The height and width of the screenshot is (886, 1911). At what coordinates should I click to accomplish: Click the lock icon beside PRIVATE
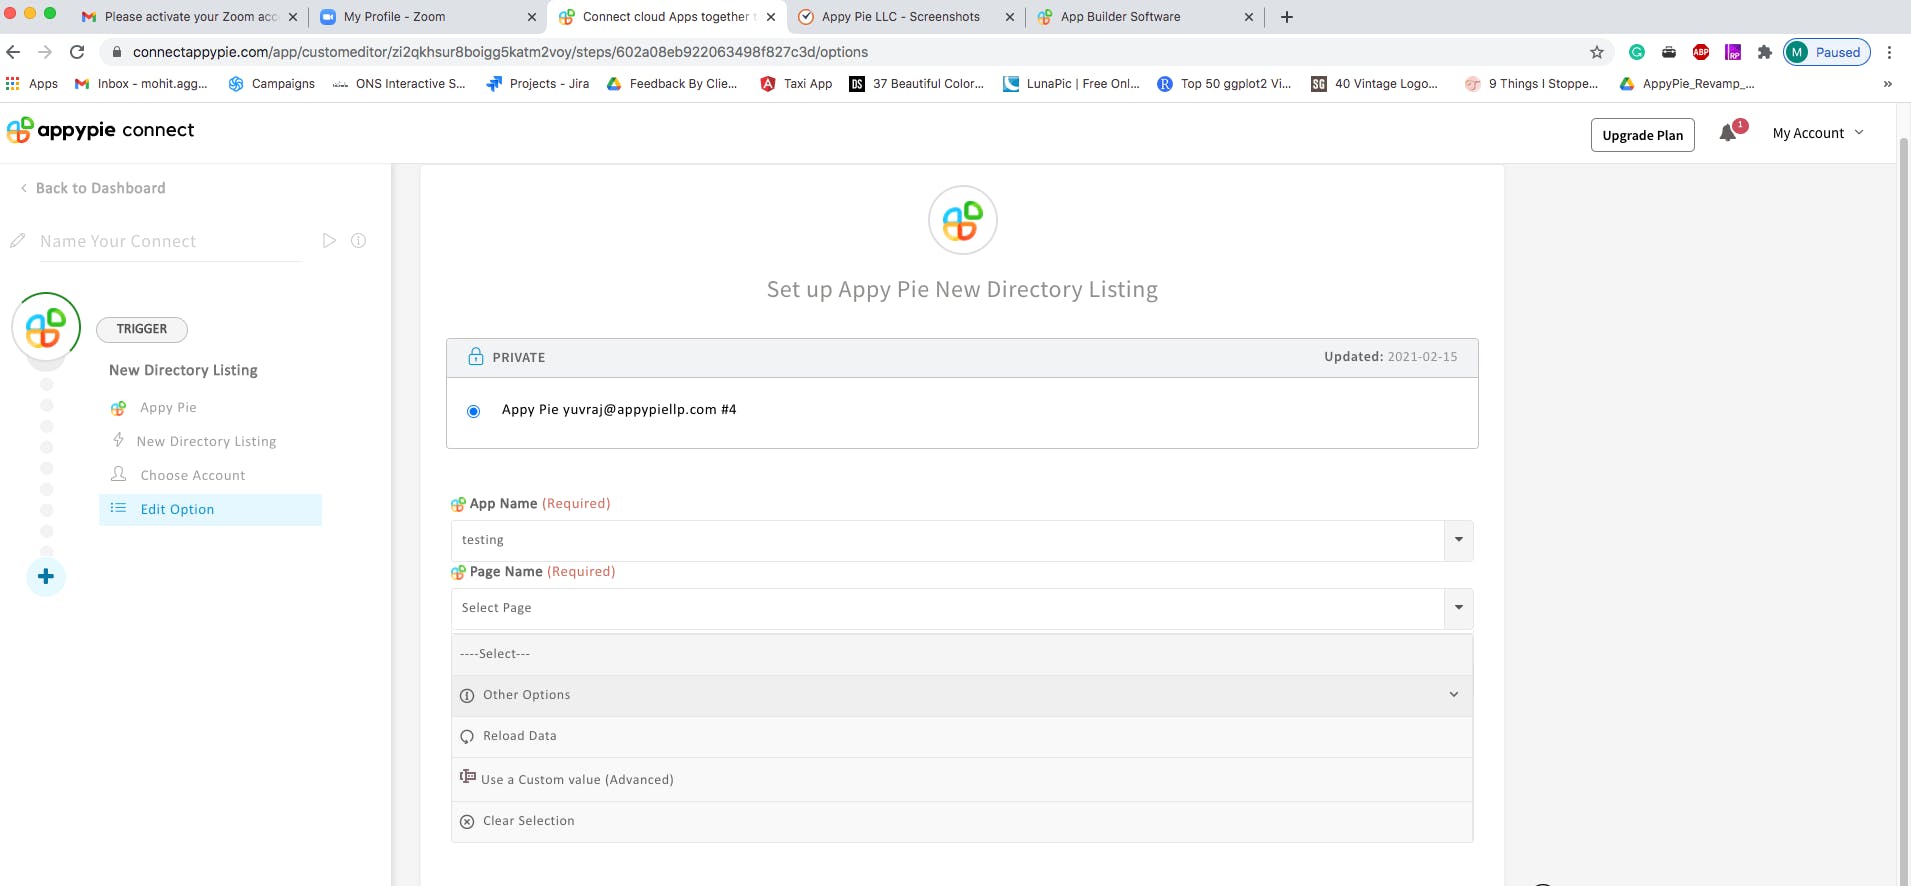click(x=476, y=357)
